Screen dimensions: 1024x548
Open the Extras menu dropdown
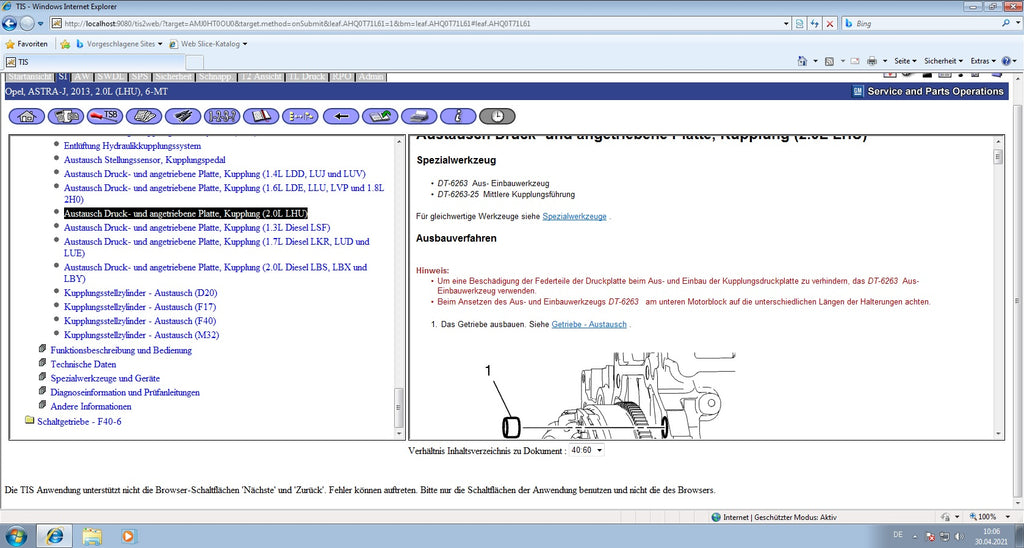click(x=983, y=61)
